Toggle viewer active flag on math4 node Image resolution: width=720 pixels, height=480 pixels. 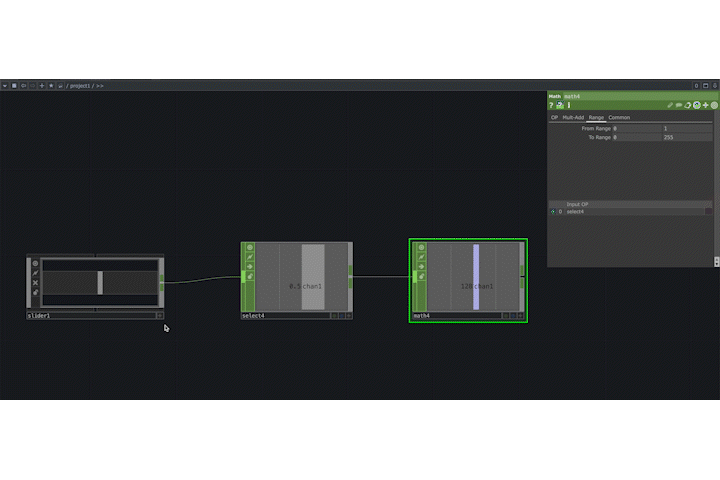pyautogui.click(x=421, y=247)
